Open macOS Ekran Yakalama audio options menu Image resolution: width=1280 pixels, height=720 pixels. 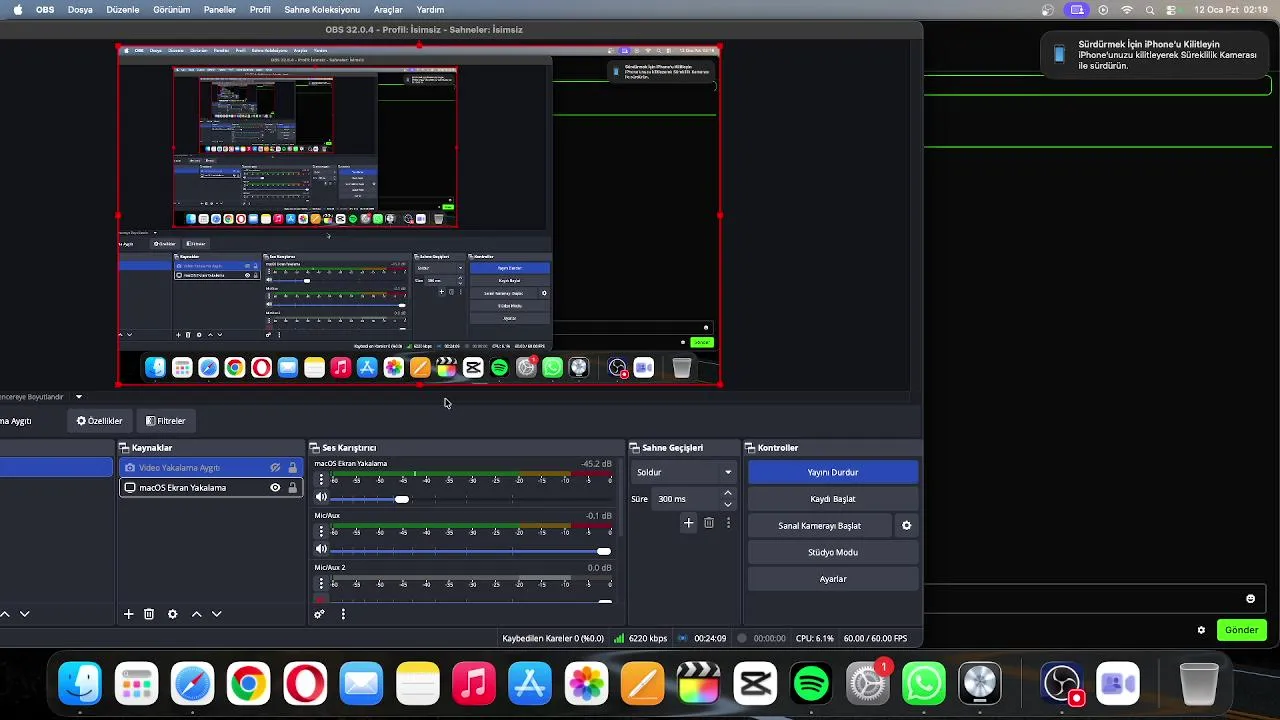321,480
